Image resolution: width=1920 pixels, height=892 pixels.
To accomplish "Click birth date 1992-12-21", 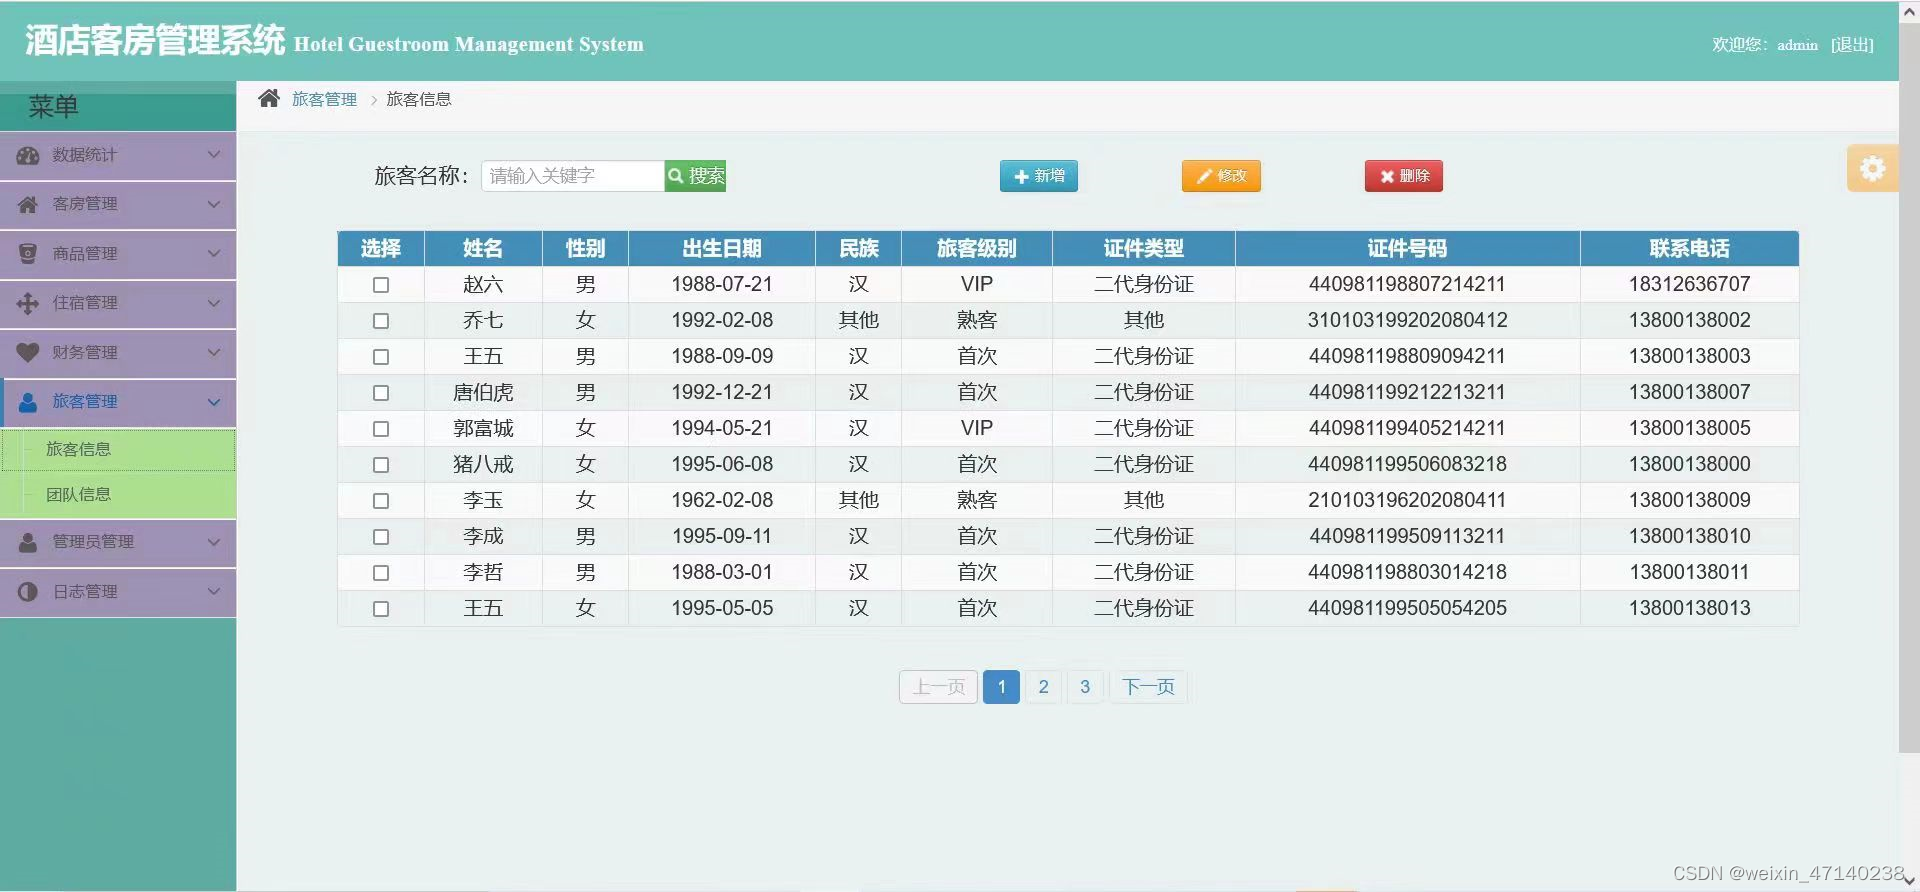I will coord(722,392).
